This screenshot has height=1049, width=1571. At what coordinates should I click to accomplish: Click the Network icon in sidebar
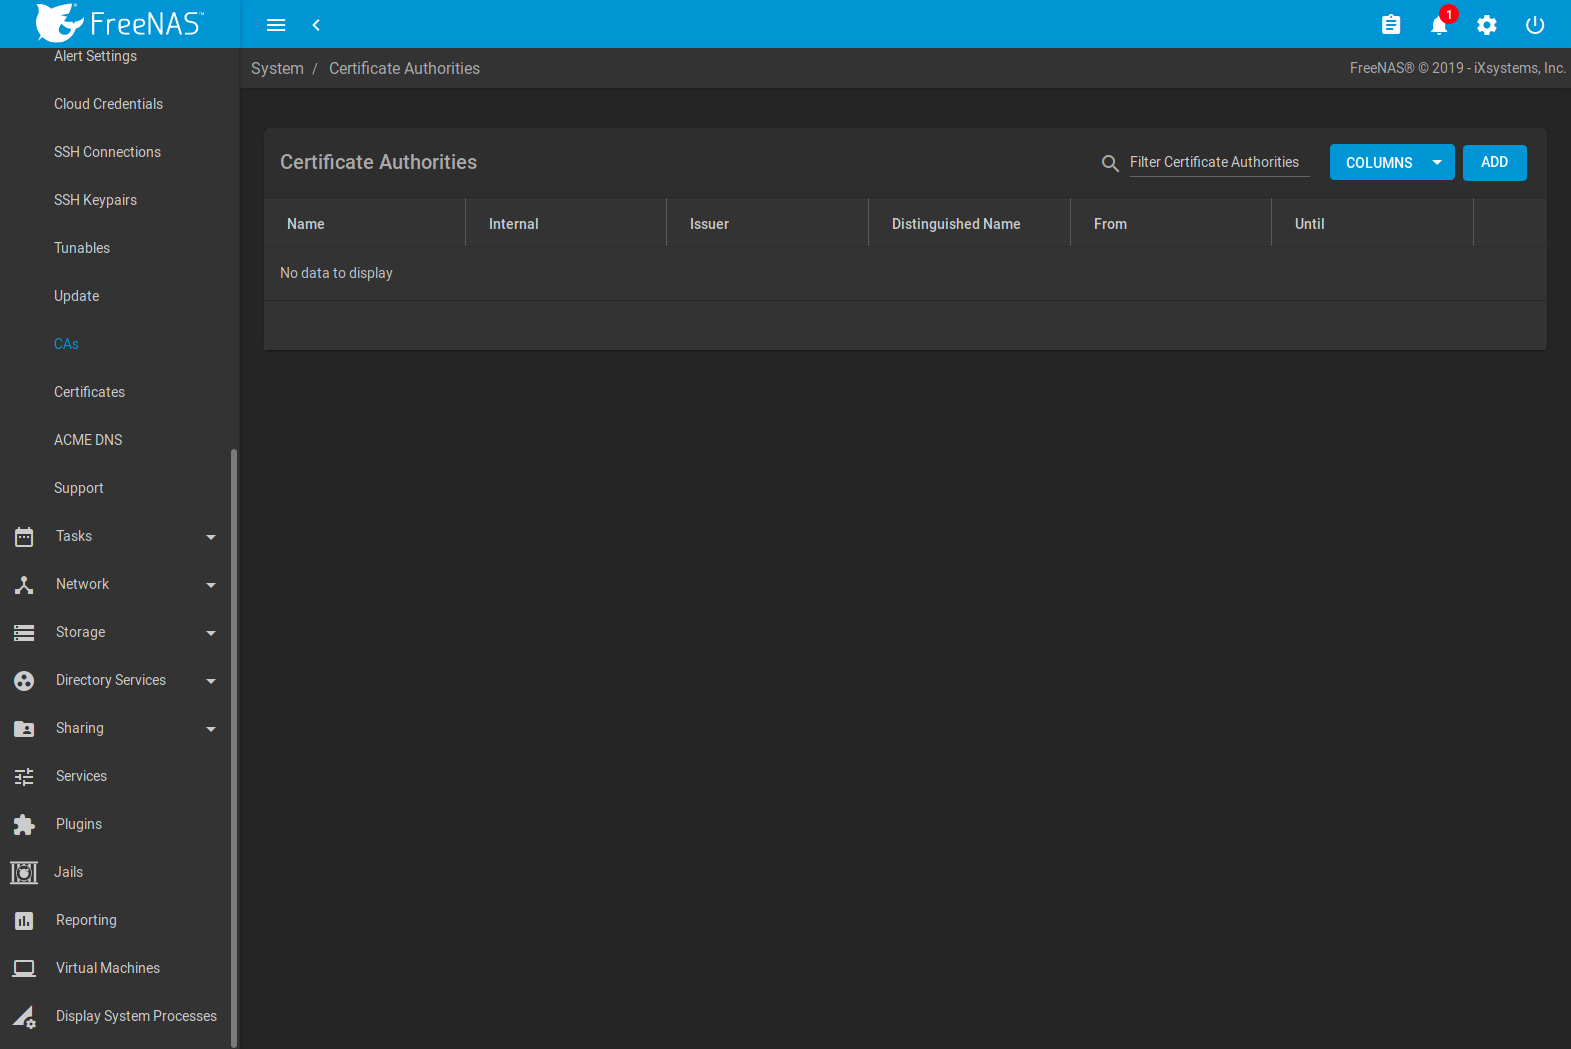(x=24, y=585)
